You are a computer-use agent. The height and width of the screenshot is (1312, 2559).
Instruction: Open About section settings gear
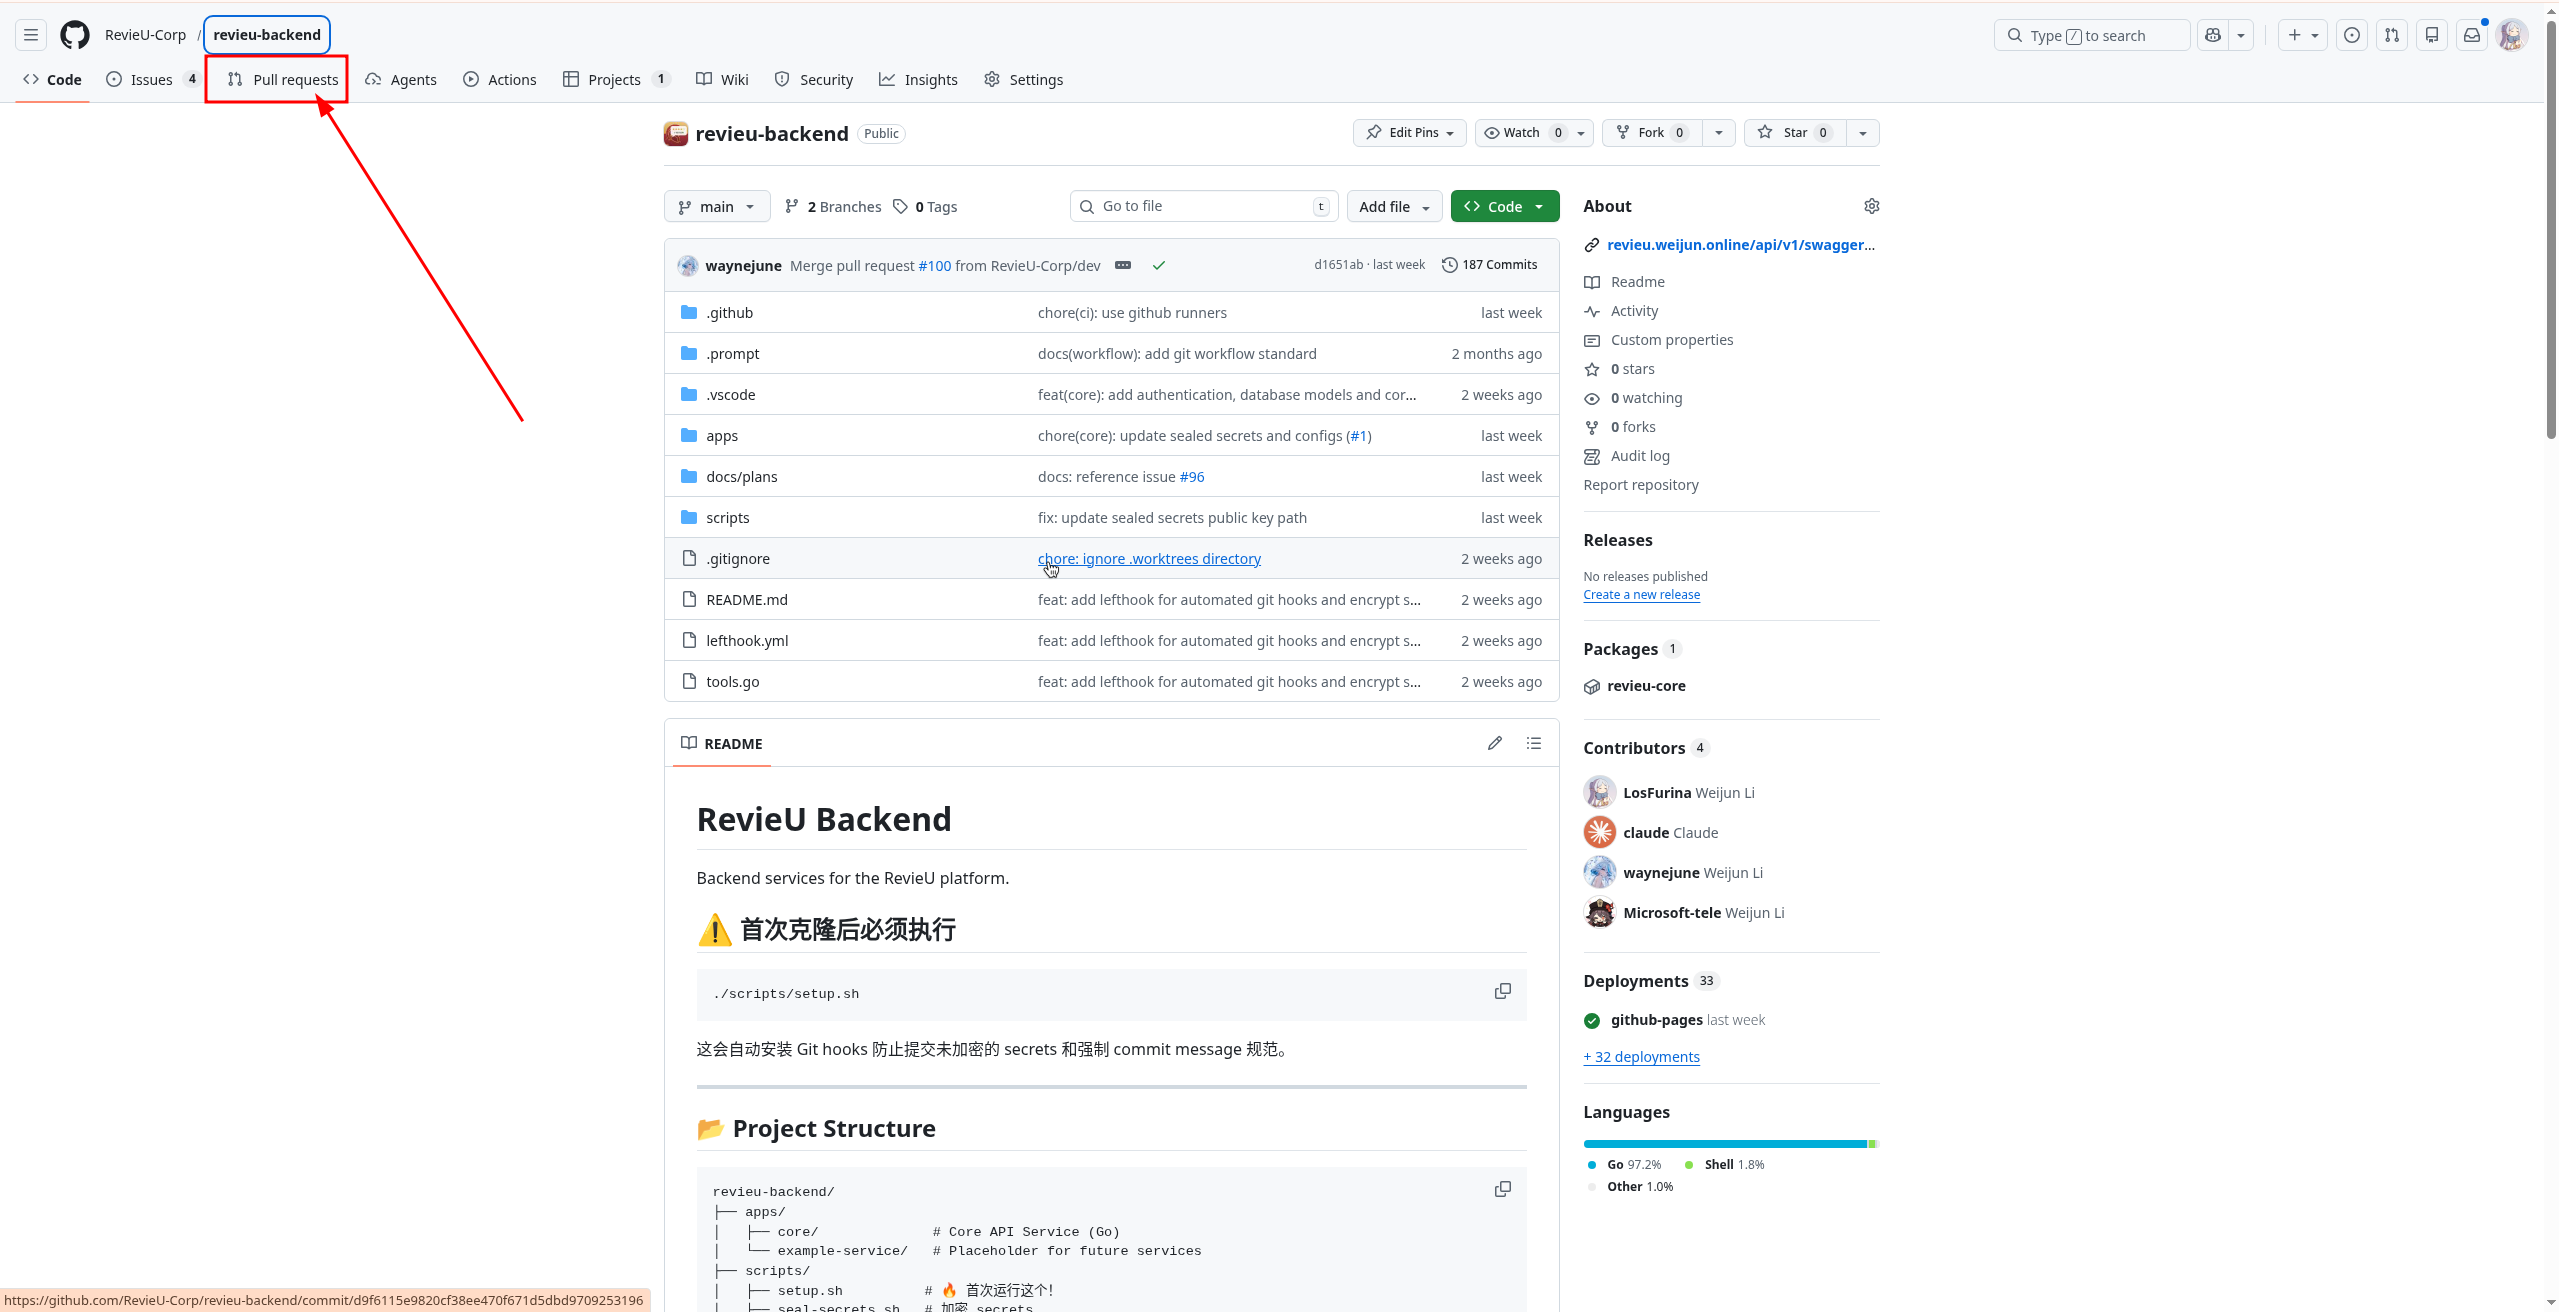[1871, 206]
